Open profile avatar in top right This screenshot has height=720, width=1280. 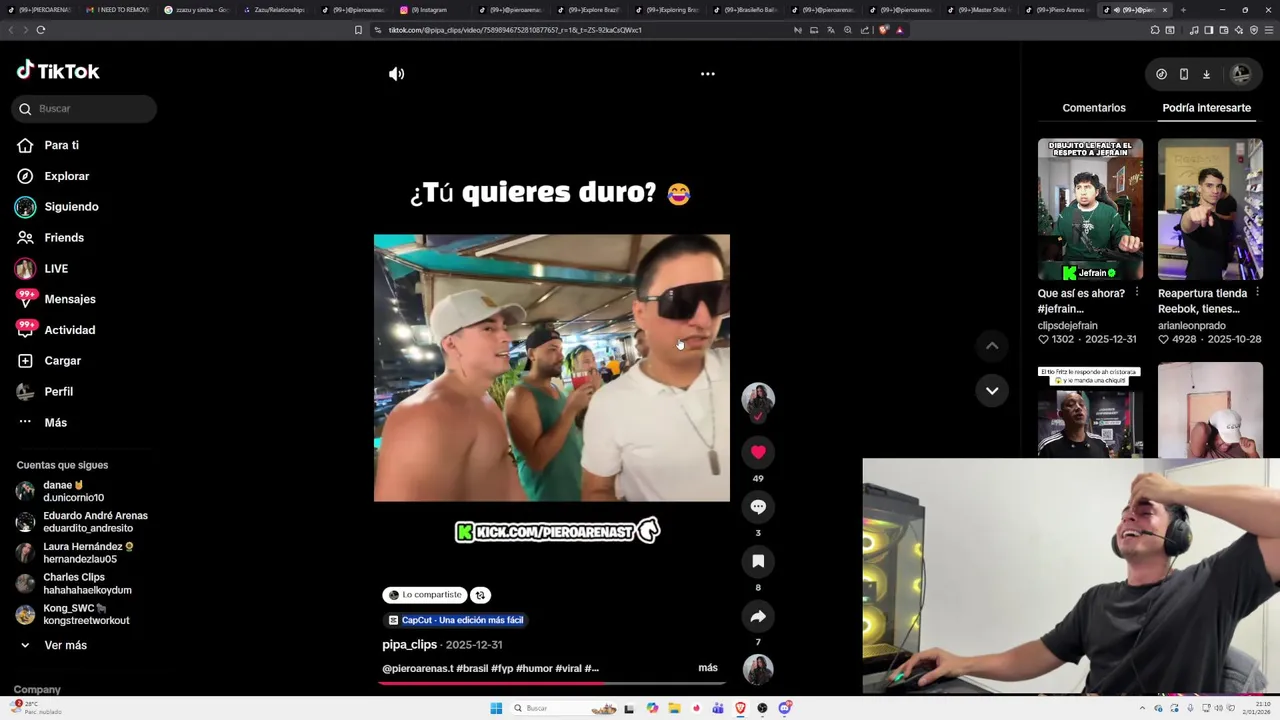click(x=1241, y=74)
